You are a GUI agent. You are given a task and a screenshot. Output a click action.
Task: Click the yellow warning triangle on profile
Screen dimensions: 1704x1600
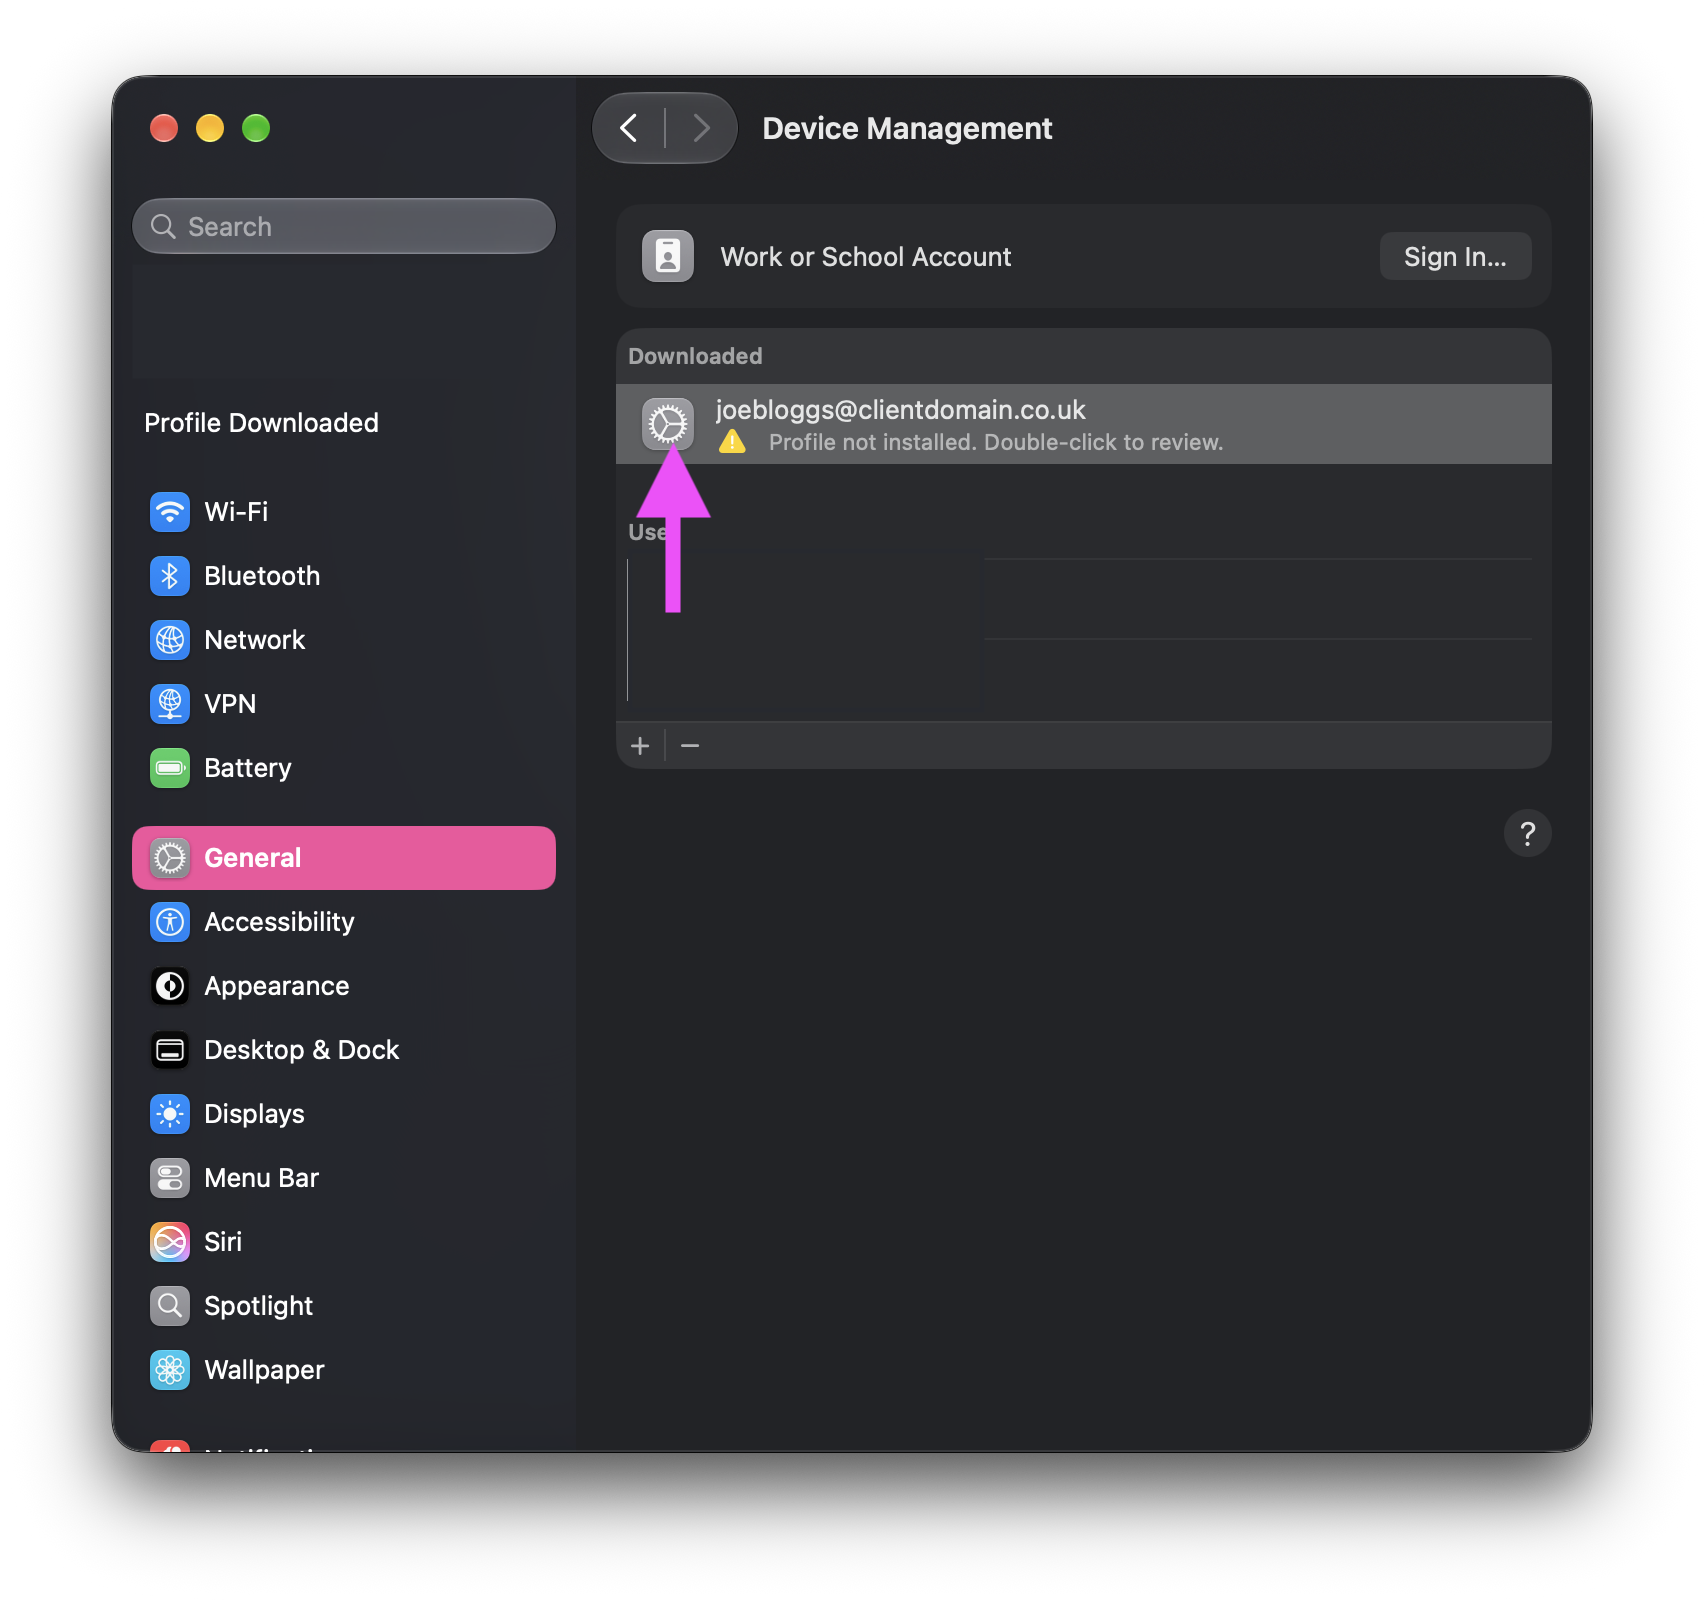(x=732, y=442)
